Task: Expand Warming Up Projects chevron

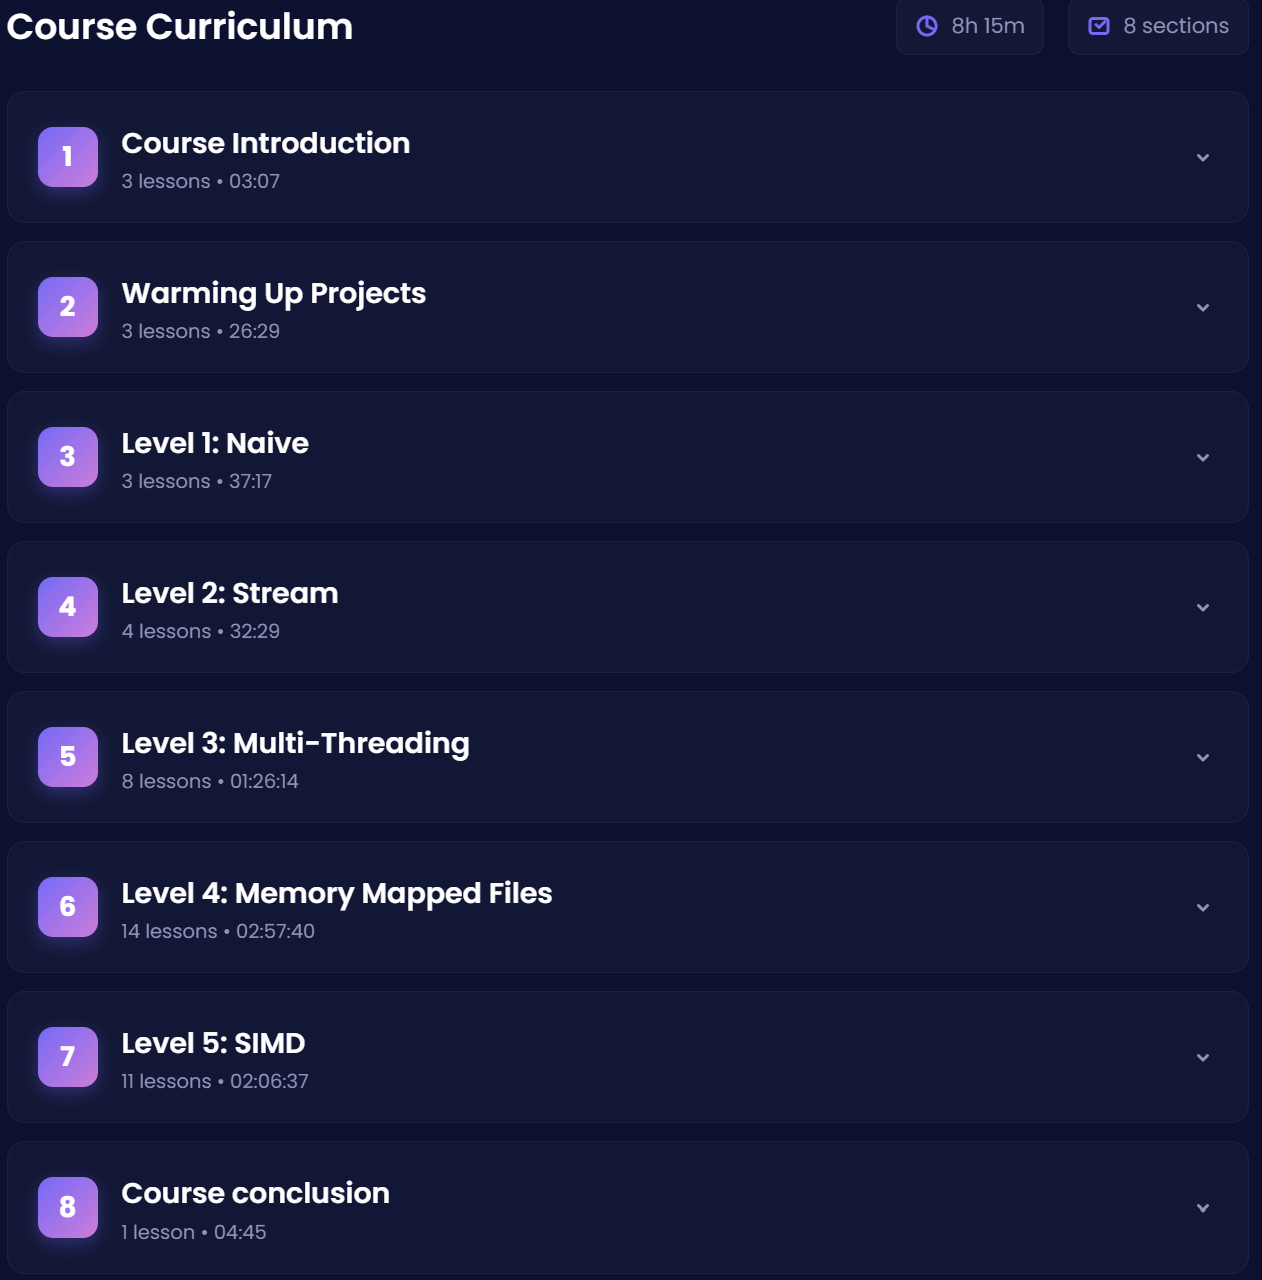Action: [1203, 307]
